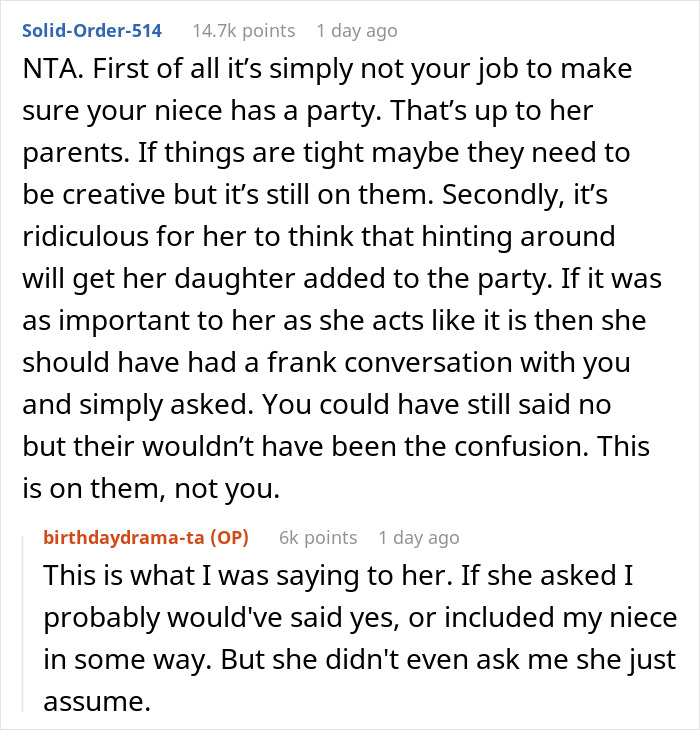Collapse the reply thread using the vertical line
The image size is (700, 730).
click(23, 624)
